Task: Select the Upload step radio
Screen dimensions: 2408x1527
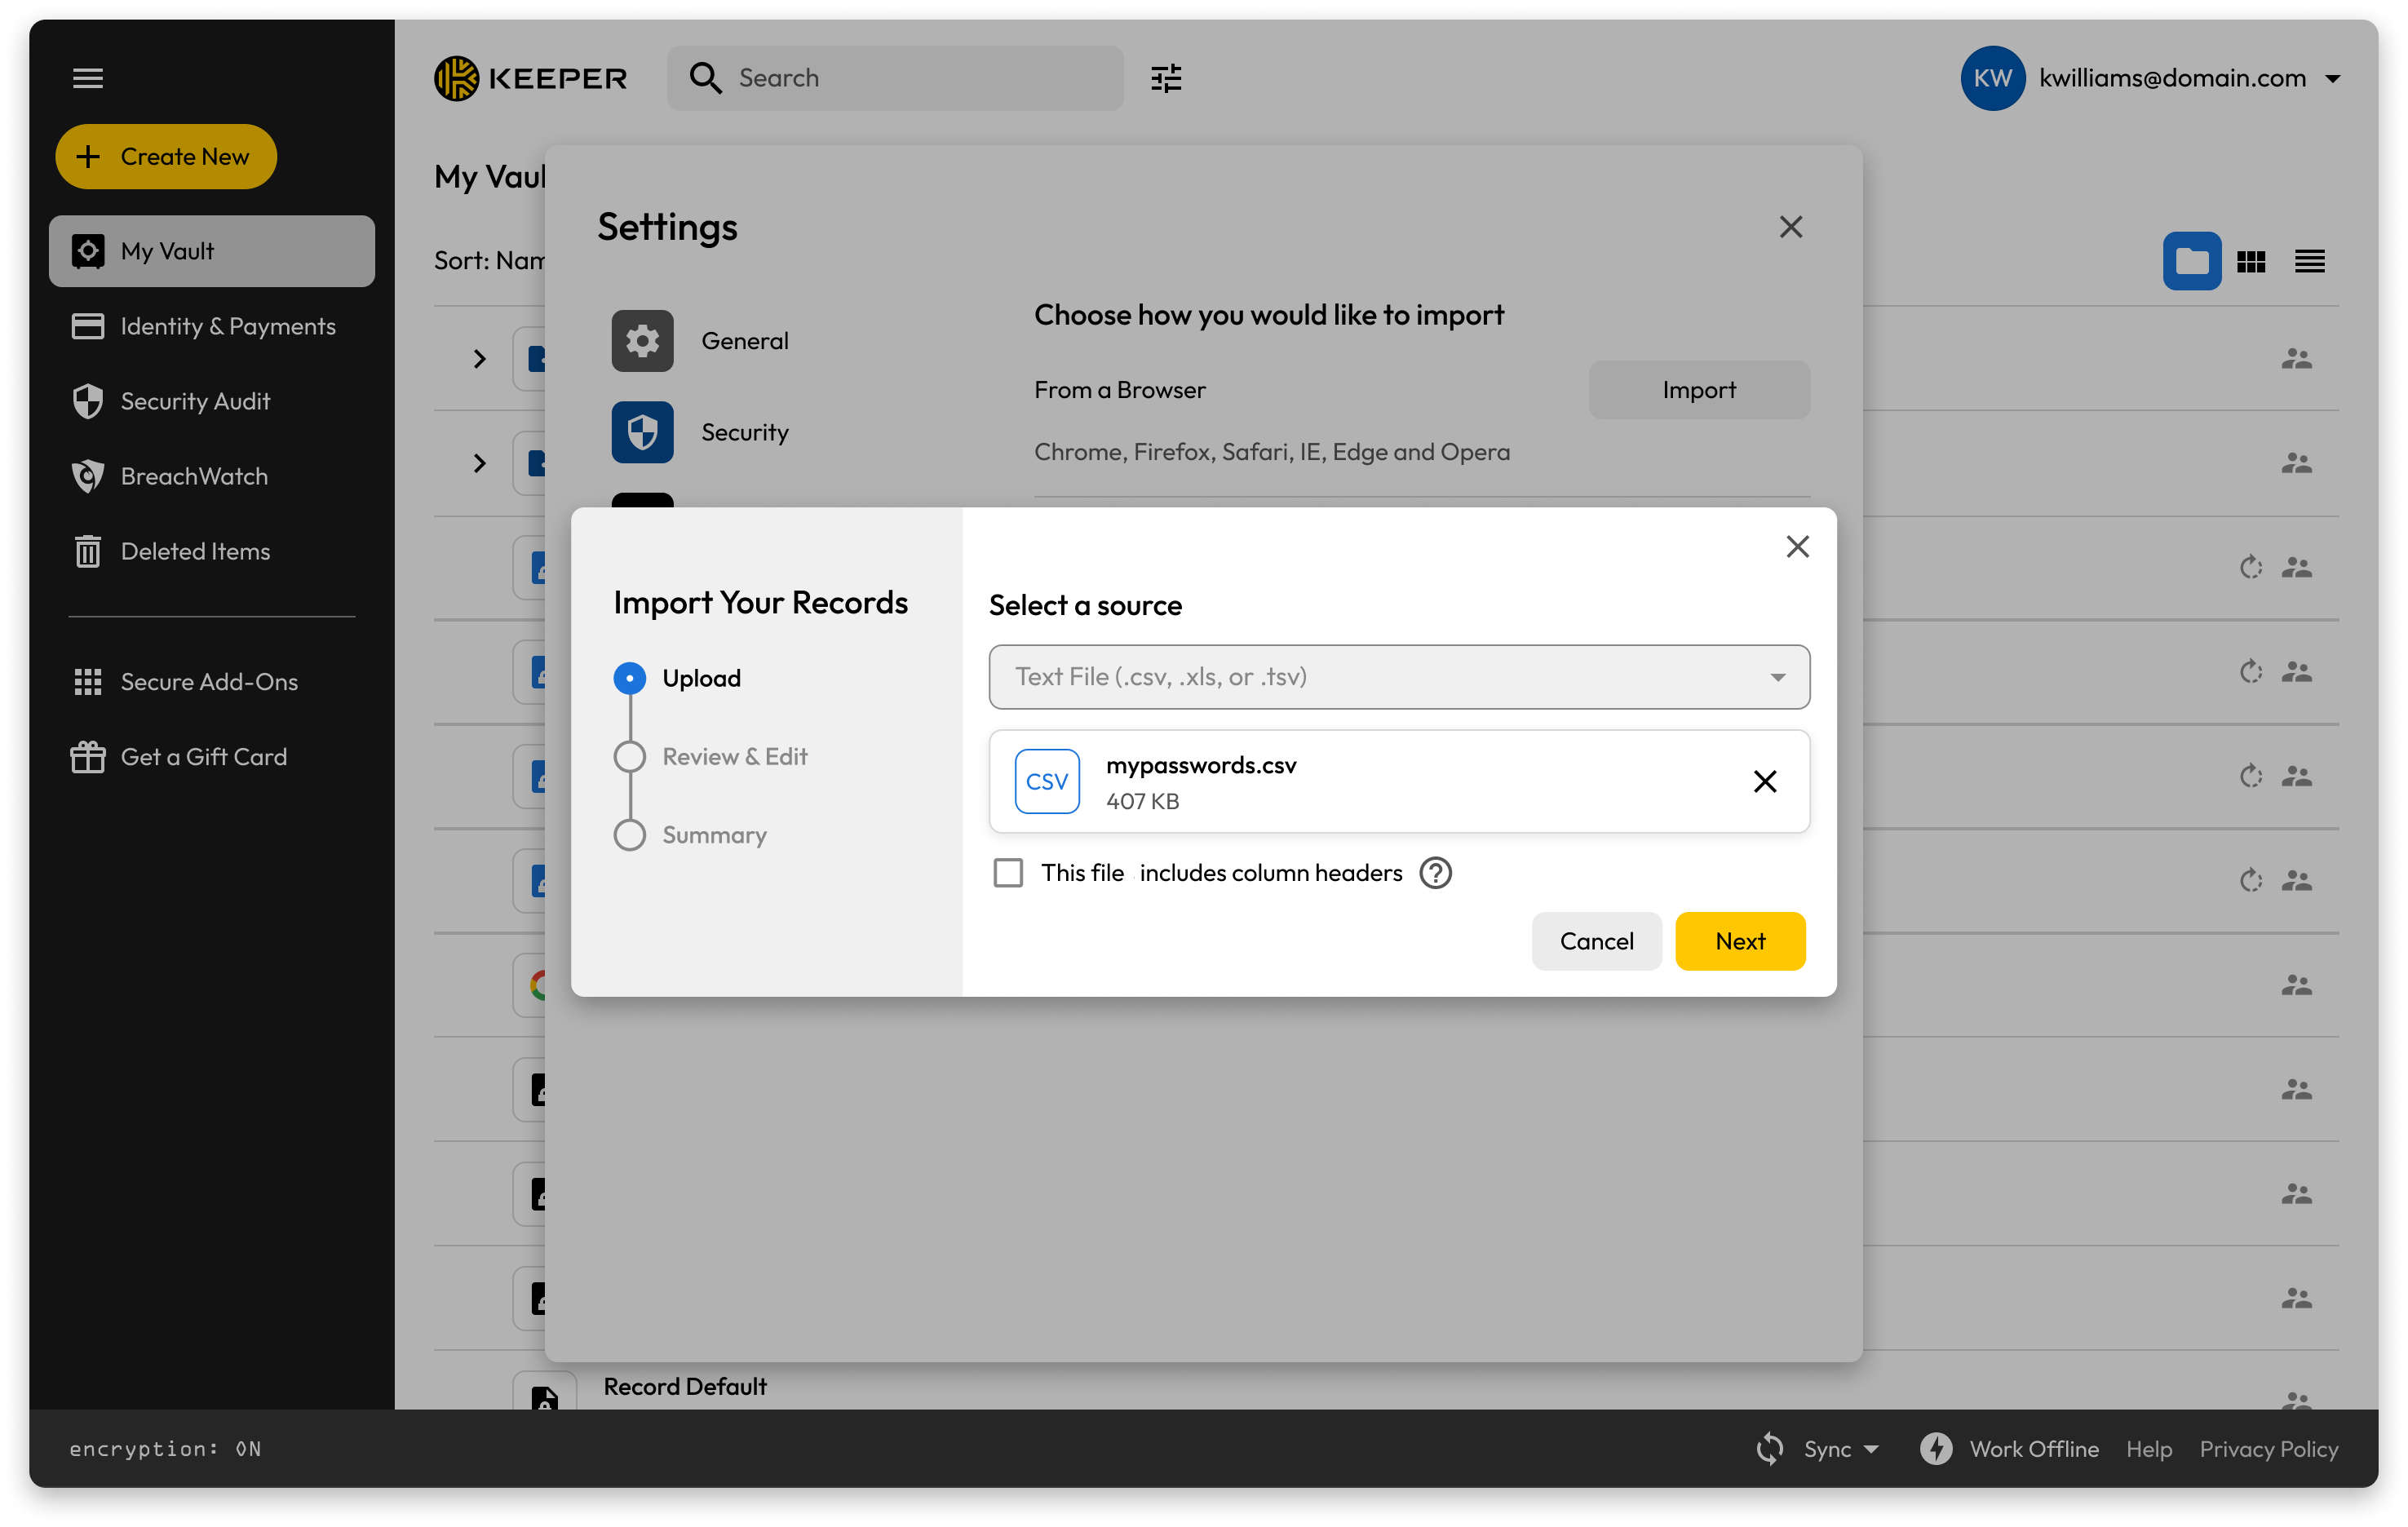Action: point(629,678)
